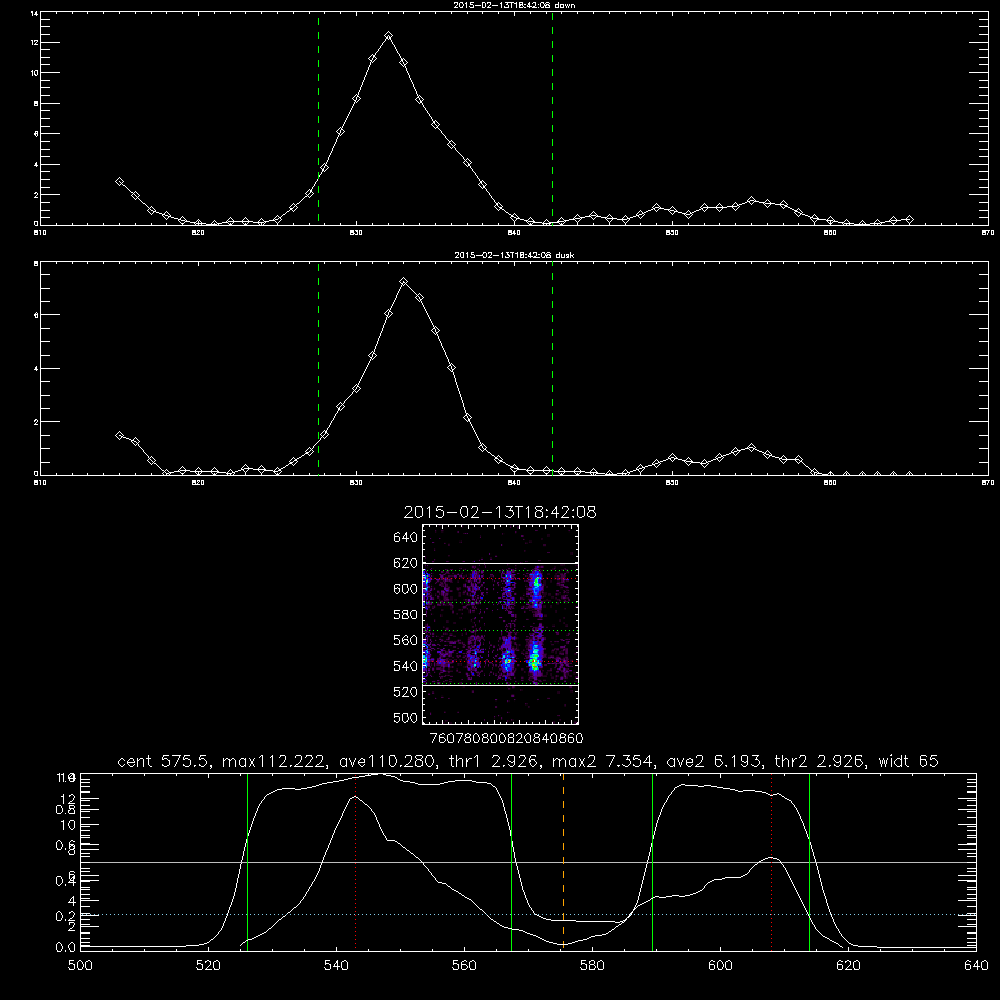Click the x-axis label 500 of the bottom plot

[80, 966]
